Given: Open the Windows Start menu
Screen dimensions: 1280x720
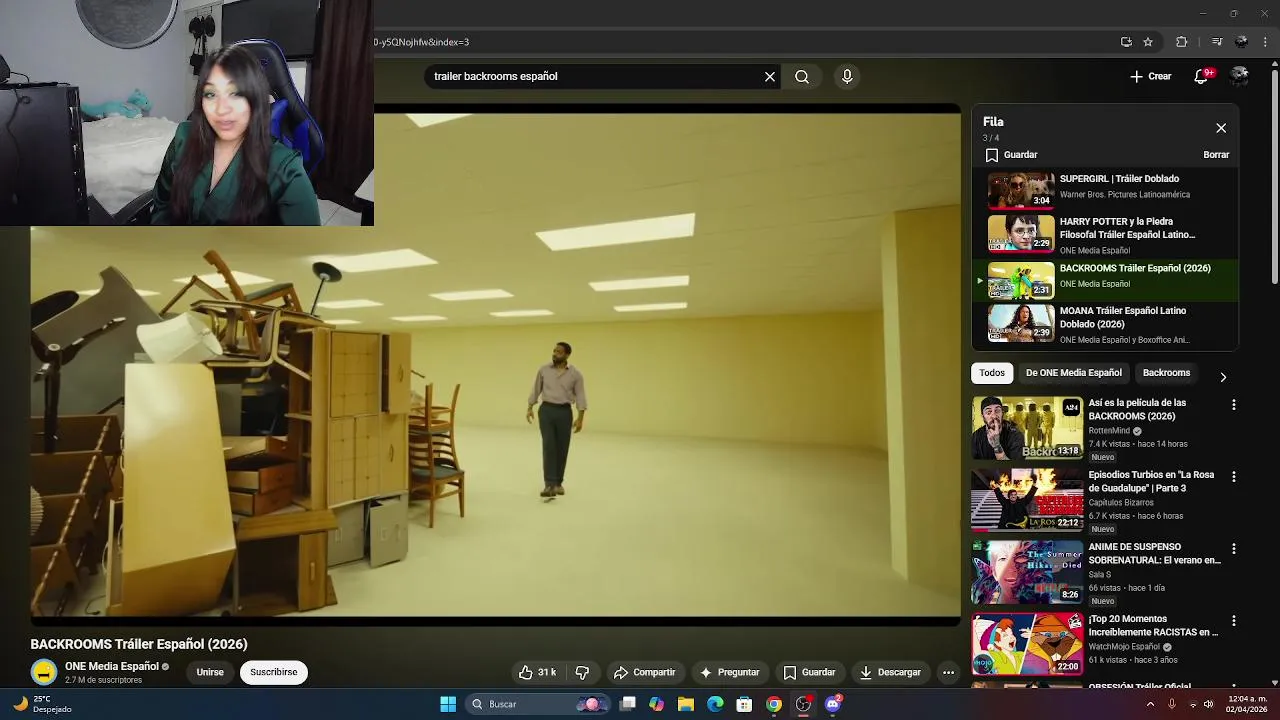Looking at the screenshot, I should (x=448, y=704).
